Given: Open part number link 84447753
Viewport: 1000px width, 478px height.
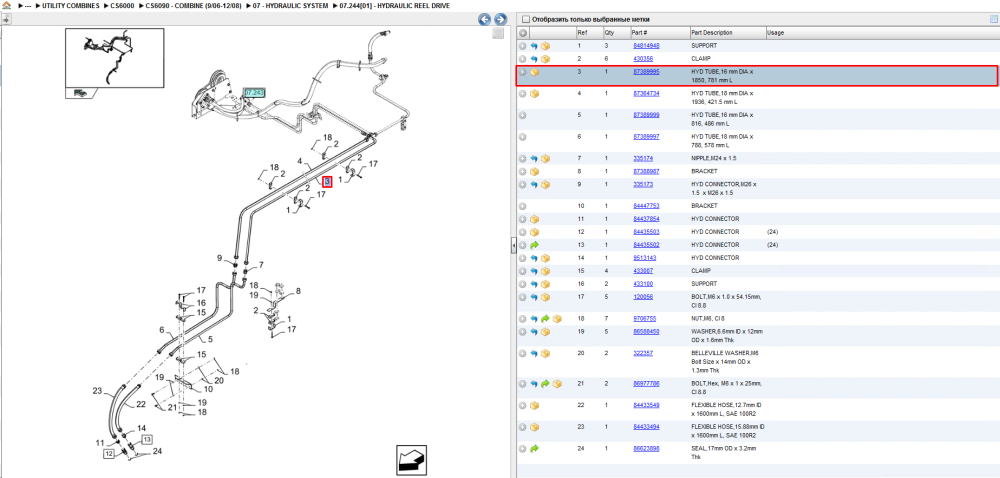Looking at the screenshot, I should [x=646, y=206].
